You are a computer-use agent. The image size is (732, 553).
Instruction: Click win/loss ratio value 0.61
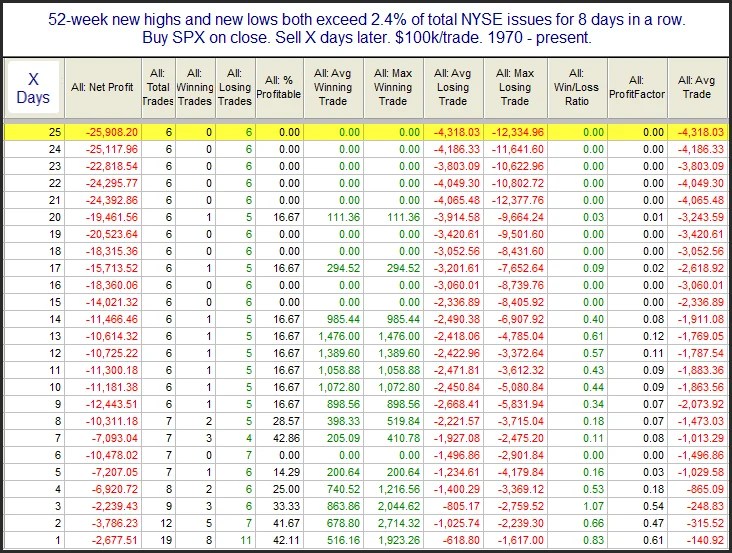(593, 336)
